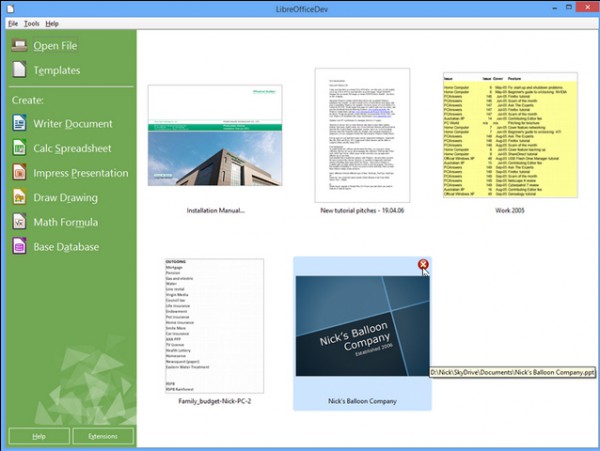The width and height of the screenshot is (600, 451).
Task: Click the Math Formula icon
Action: (19, 222)
